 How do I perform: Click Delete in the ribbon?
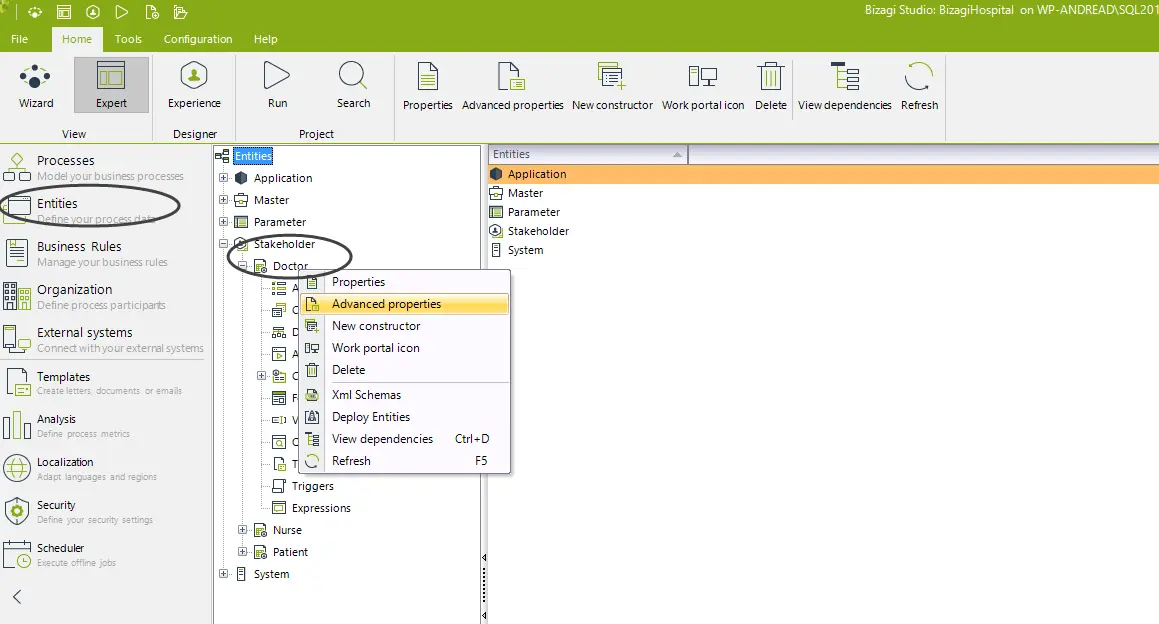coord(770,87)
